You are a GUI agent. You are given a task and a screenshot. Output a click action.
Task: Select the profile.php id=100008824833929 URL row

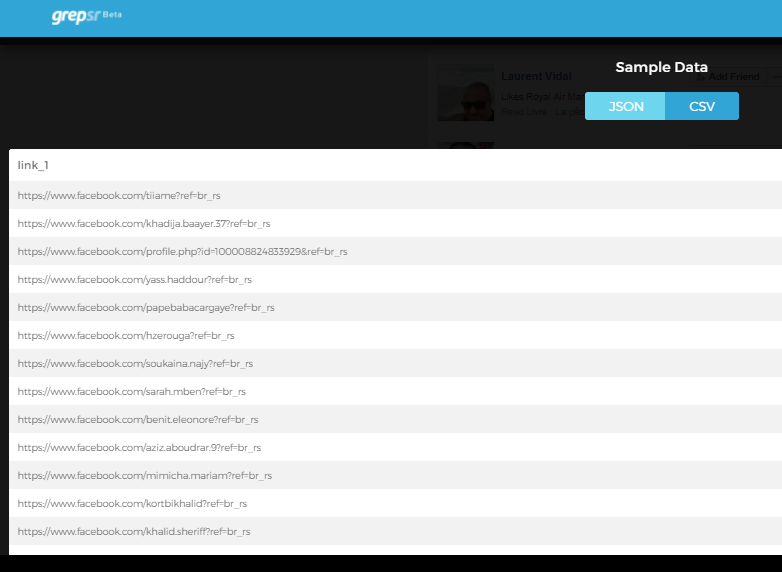point(395,251)
